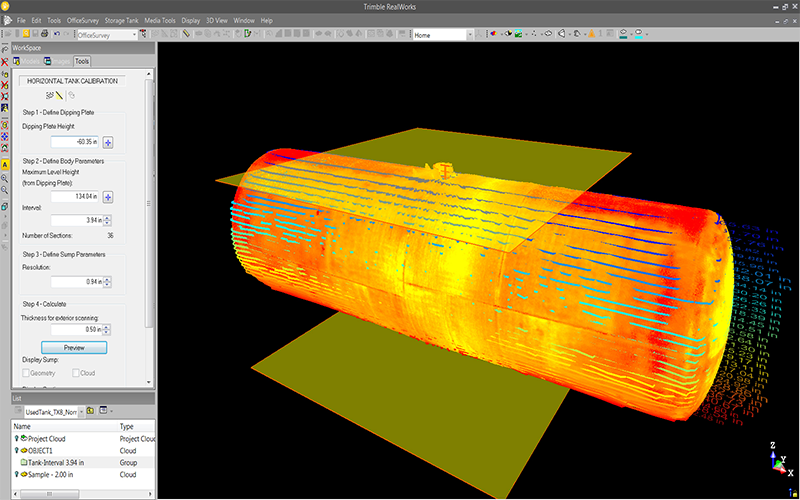This screenshot has height=500, width=800.
Task: Click the print icon in the toolbar
Action: (44, 34)
